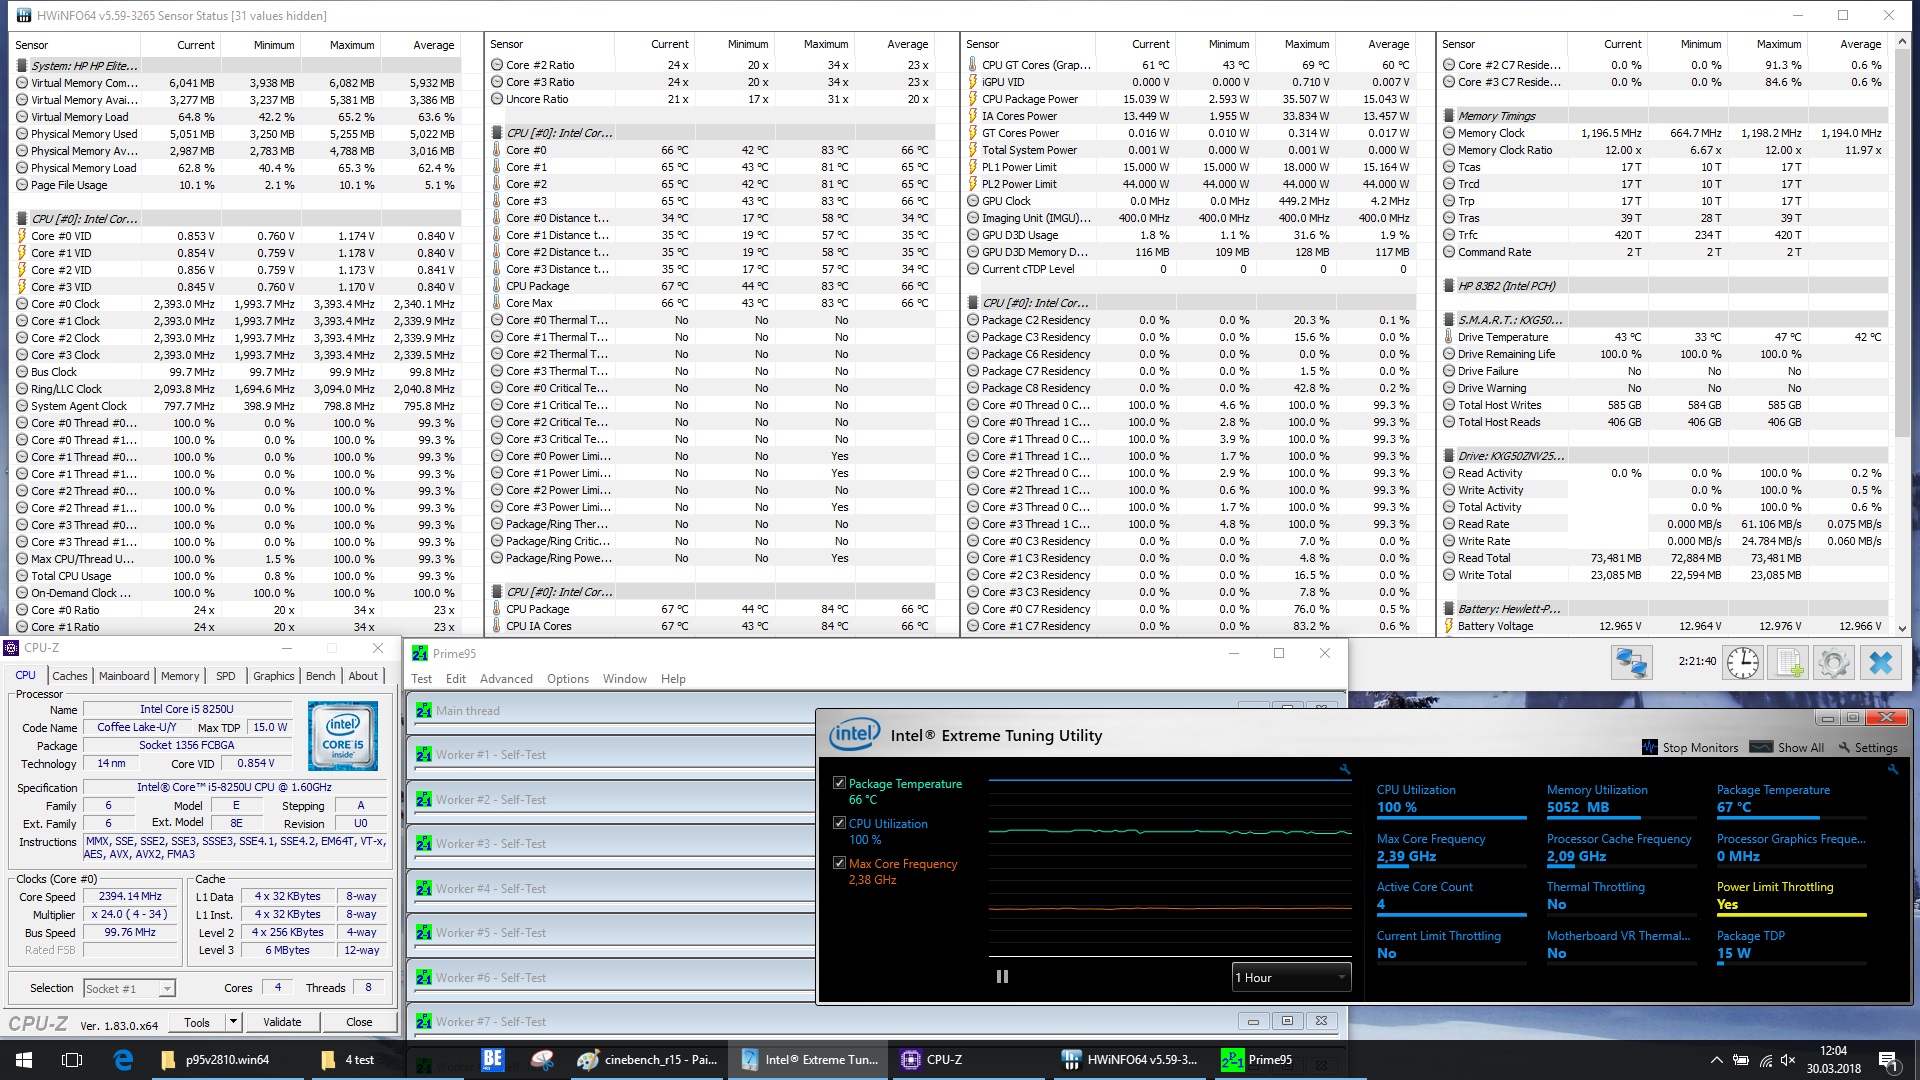Switch to the Mainboard tab in CPU-Z

point(124,676)
